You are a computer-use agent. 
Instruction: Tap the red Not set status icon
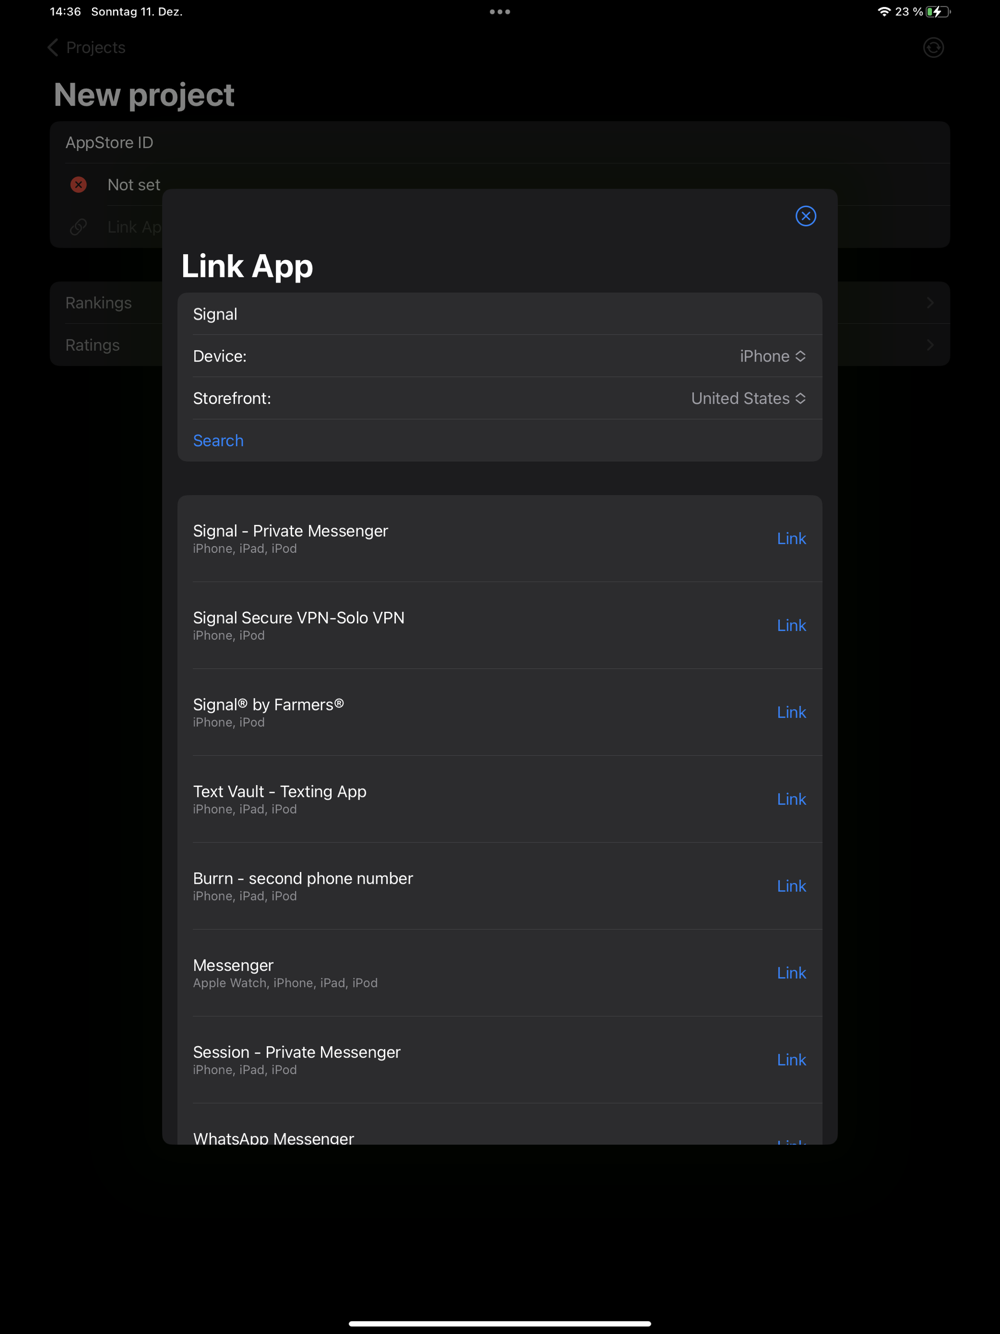[78, 185]
